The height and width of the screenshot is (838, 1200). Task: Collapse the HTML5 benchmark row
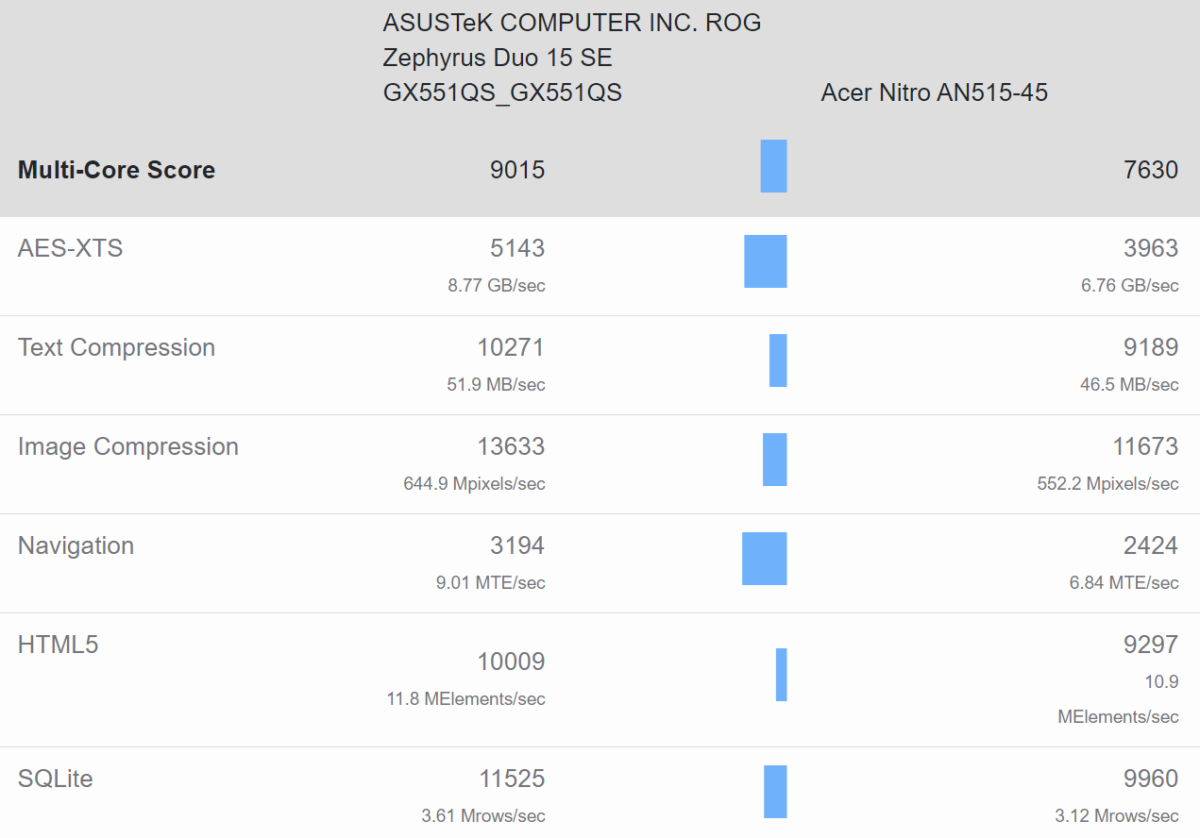58,645
